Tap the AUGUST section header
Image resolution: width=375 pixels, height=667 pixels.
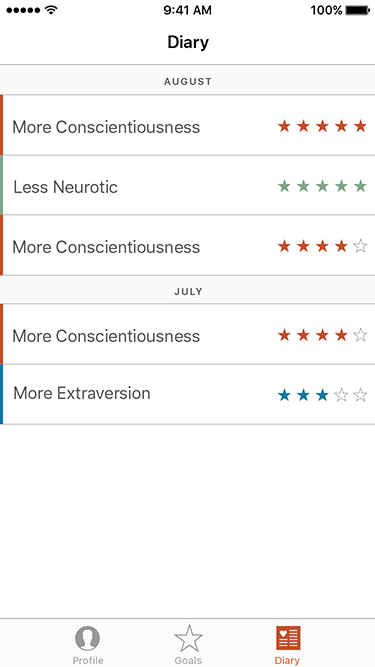(188, 81)
